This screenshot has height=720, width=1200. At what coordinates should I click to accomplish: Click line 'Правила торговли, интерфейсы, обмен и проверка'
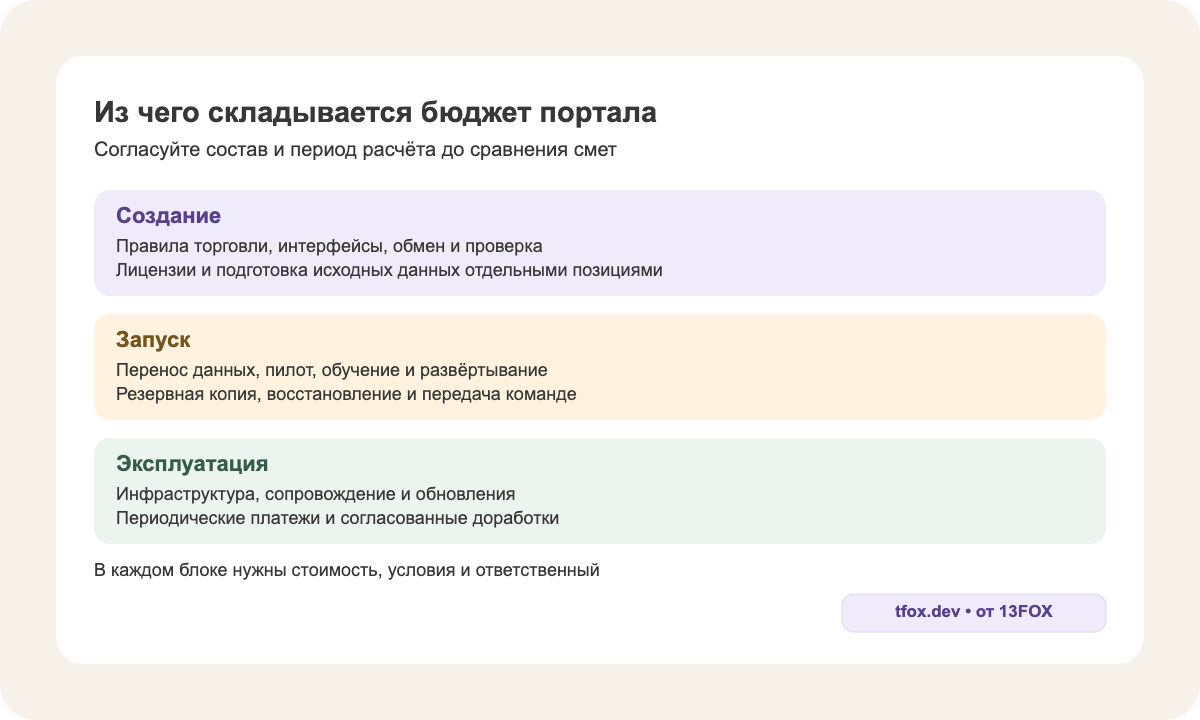point(329,246)
